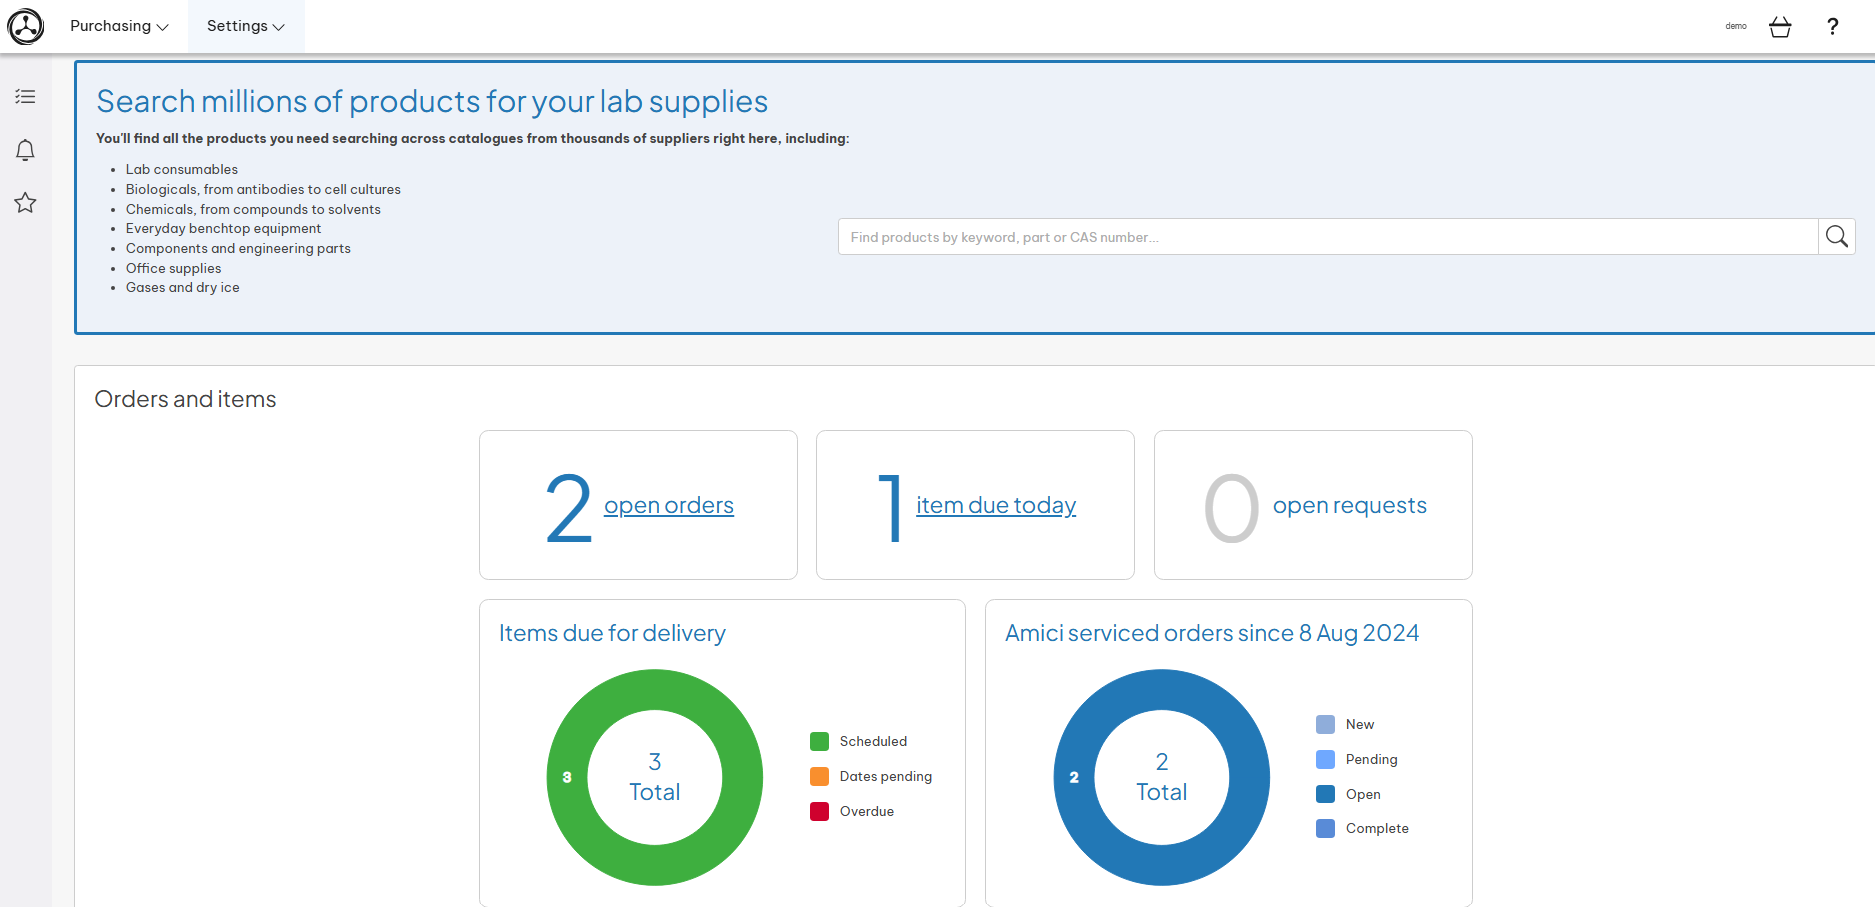Toggle the Dates pending orange legend swatch
Image resolution: width=1875 pixels, height=907 pixels.
click(x=819, y=776)
